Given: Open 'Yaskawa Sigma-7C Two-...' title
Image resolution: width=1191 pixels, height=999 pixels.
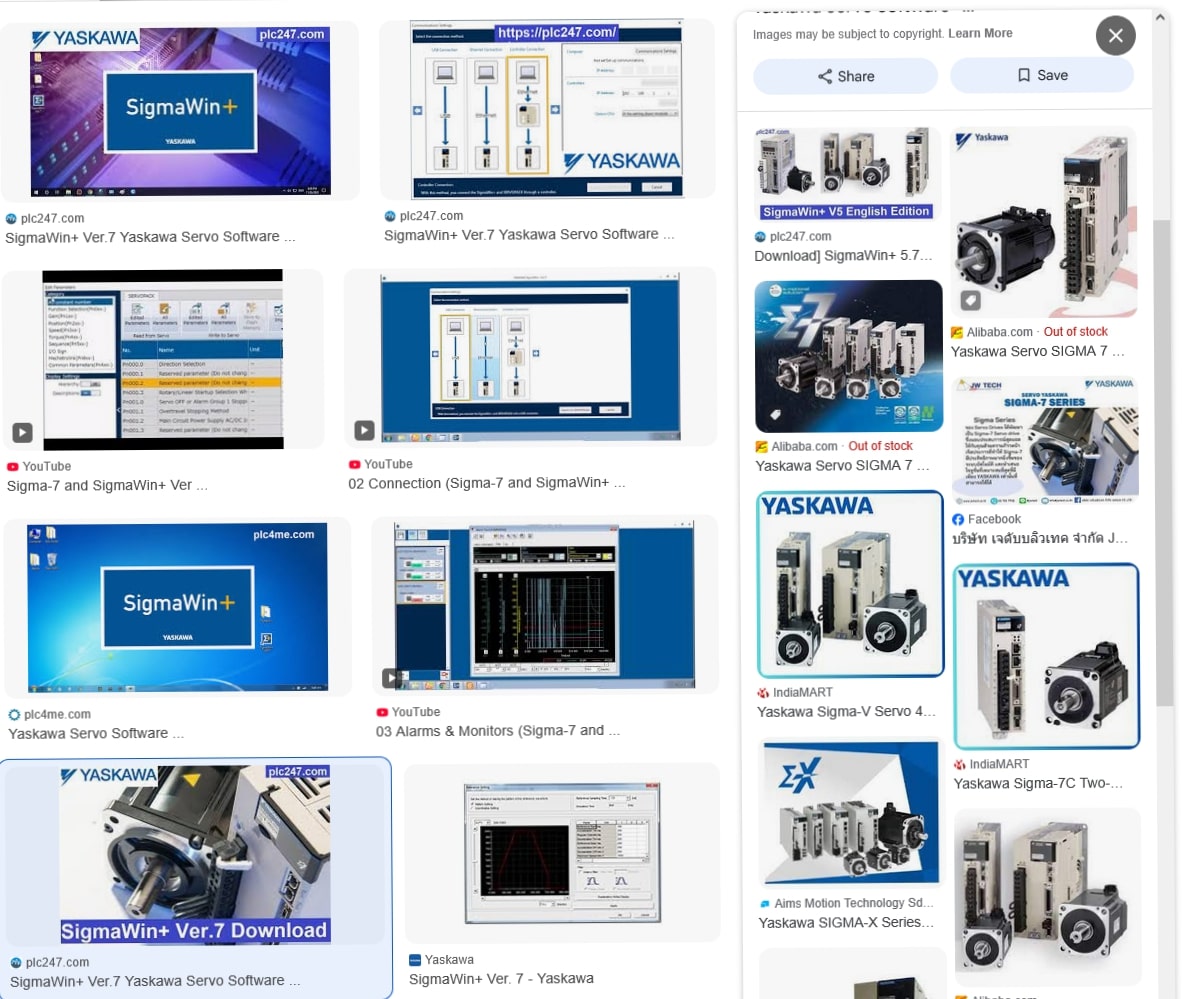Looking at the screenshot, I should 1038,783.
